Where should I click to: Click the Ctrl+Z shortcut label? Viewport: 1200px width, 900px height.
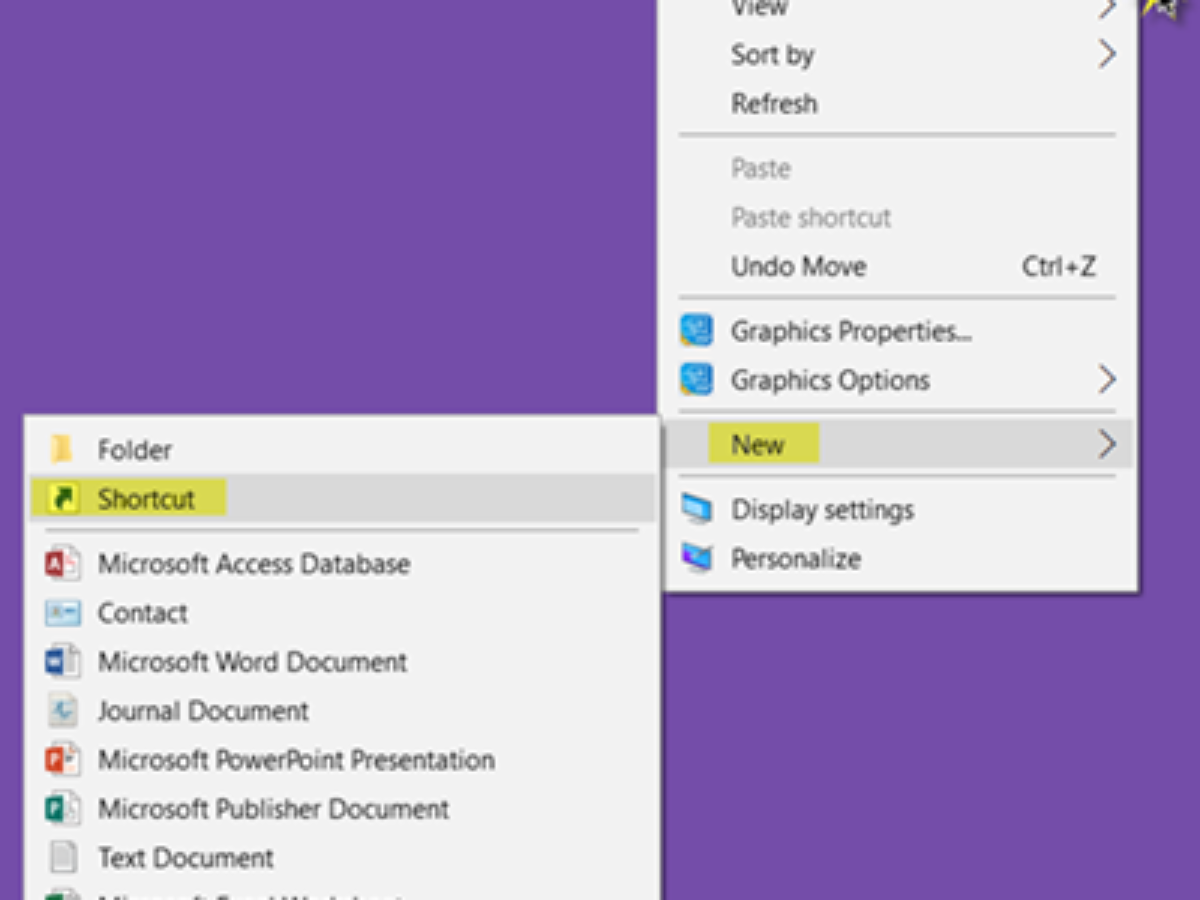point(1059,267)
